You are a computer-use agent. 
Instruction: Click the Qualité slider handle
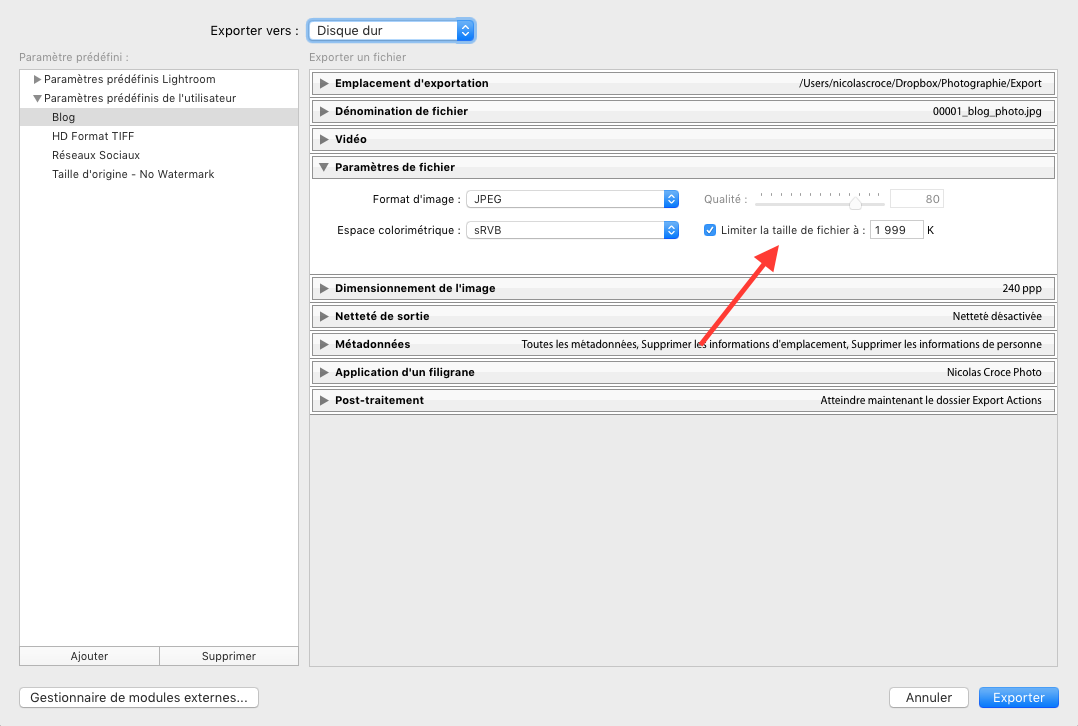pyautogui.click(x=855, y=202)
